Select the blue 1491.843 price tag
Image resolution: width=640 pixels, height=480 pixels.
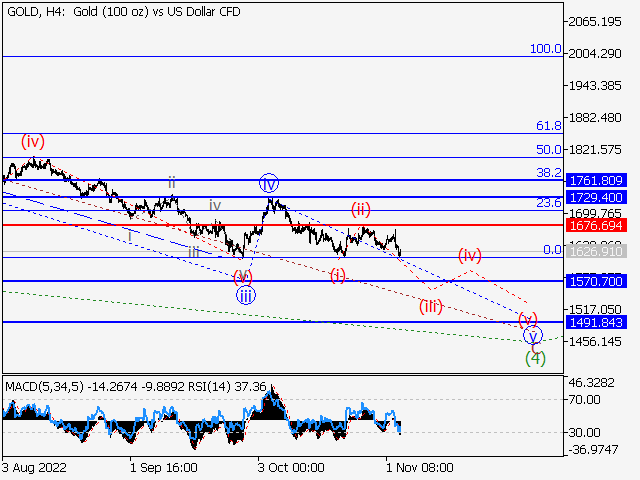coord(596,322)
